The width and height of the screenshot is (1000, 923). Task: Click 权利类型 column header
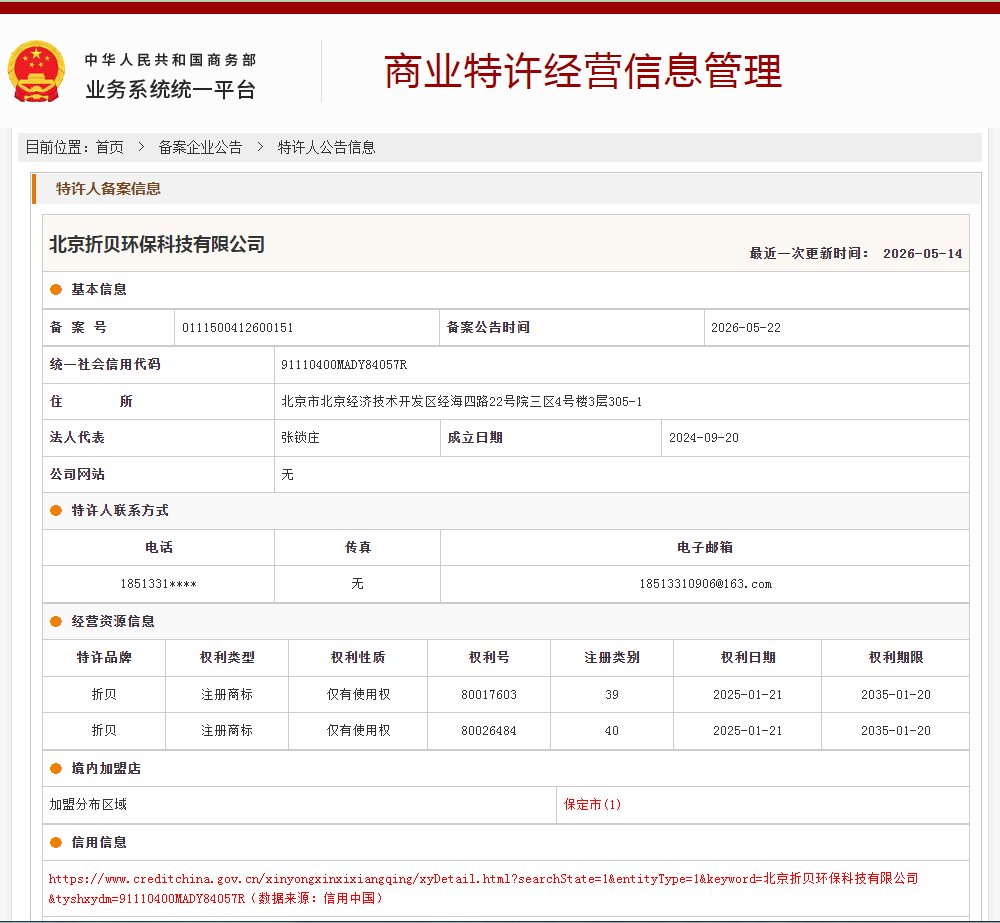coord(227,658)
